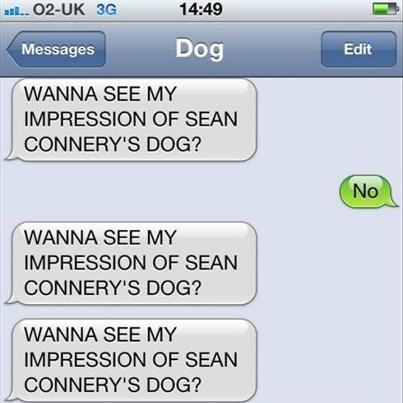The image size is (403, 403).
Task: Tap blank status bar between clock and battery
Action: tap(297, 10)
